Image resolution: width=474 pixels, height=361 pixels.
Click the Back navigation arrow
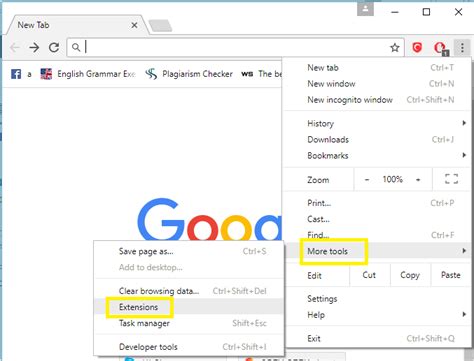point(15,48)
